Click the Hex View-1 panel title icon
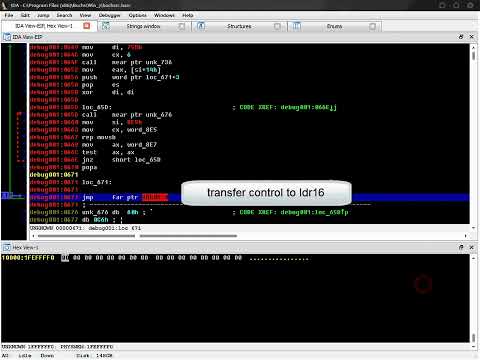The image size is (480, 360). [7, 247]
